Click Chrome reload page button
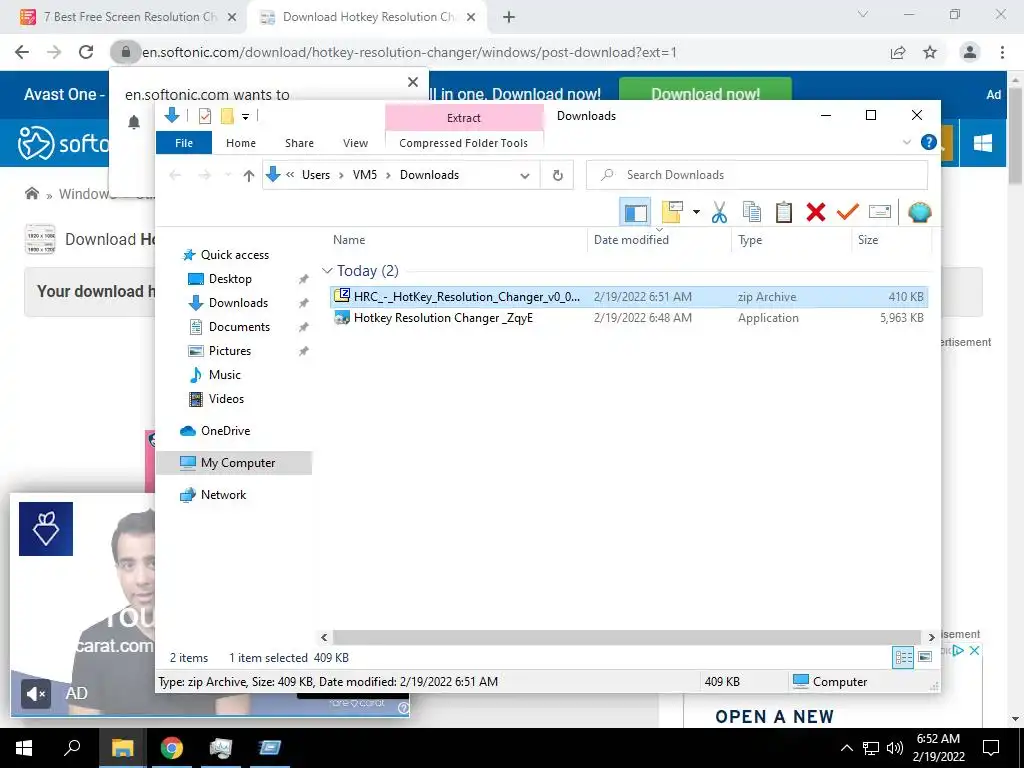Image resolution: width=1024 pixels, height=768 pixels. pyautogui.click(x=86, y=52)
